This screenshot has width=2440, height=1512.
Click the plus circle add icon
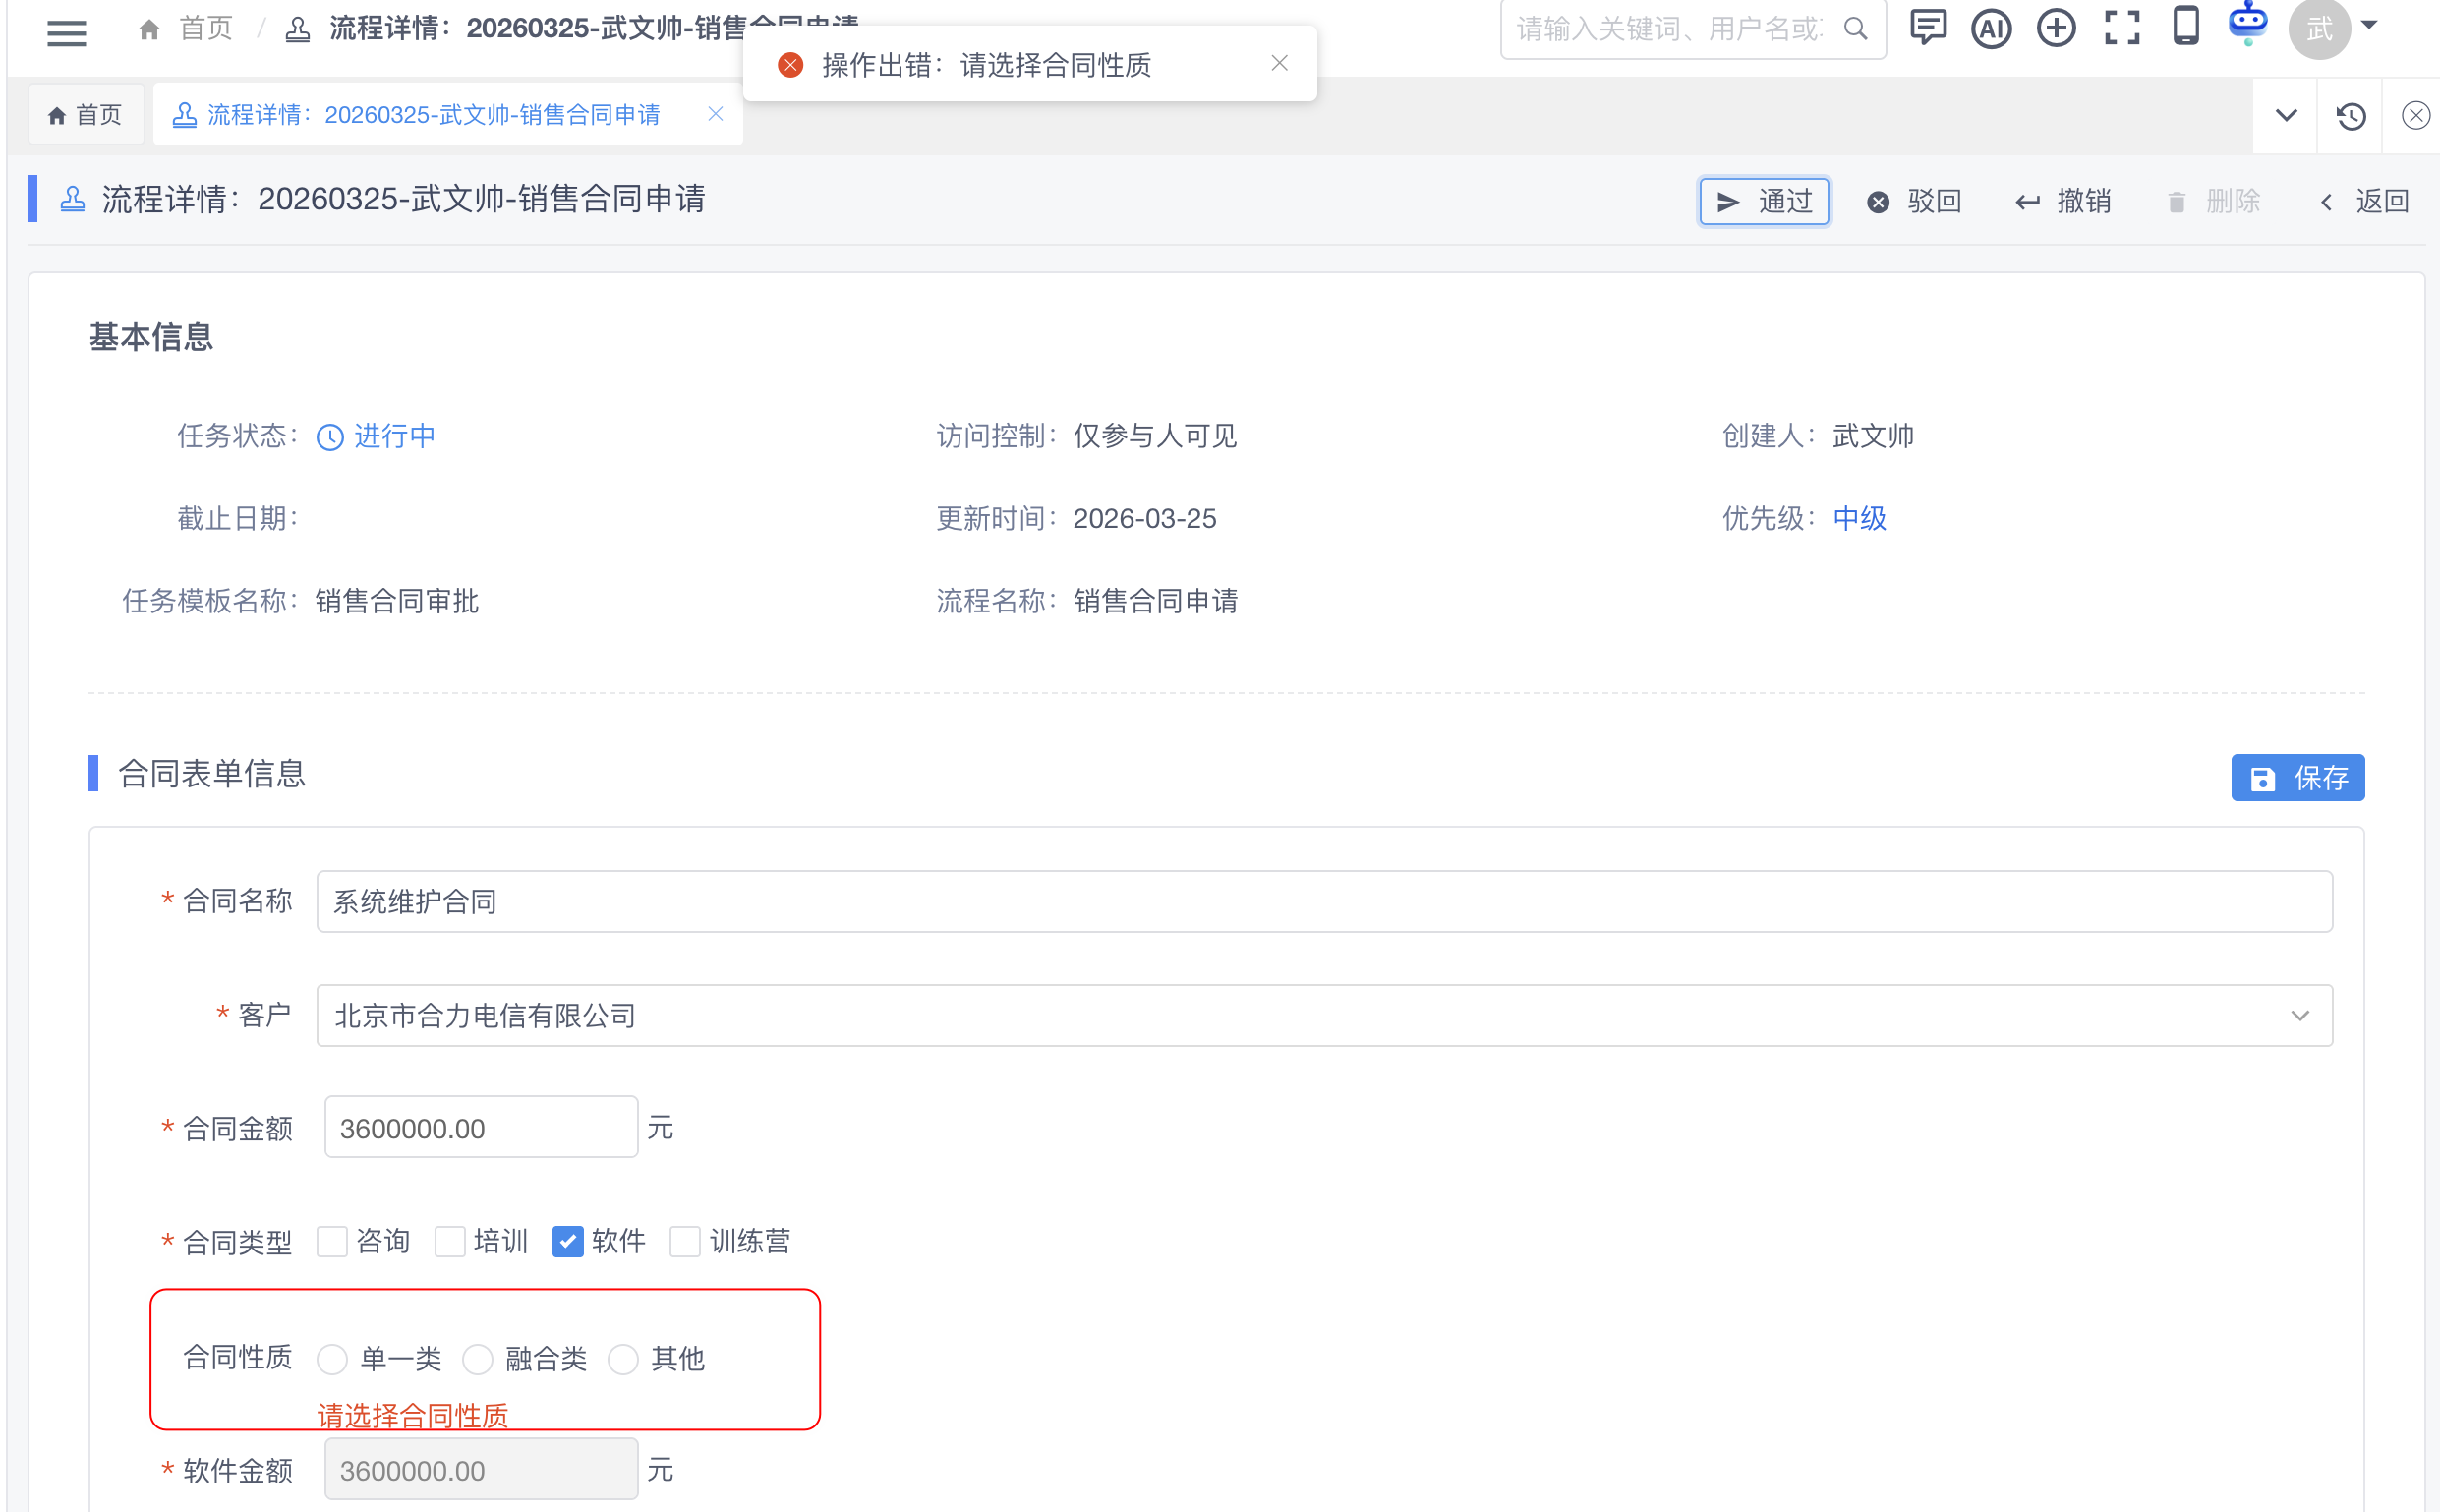2056,28
